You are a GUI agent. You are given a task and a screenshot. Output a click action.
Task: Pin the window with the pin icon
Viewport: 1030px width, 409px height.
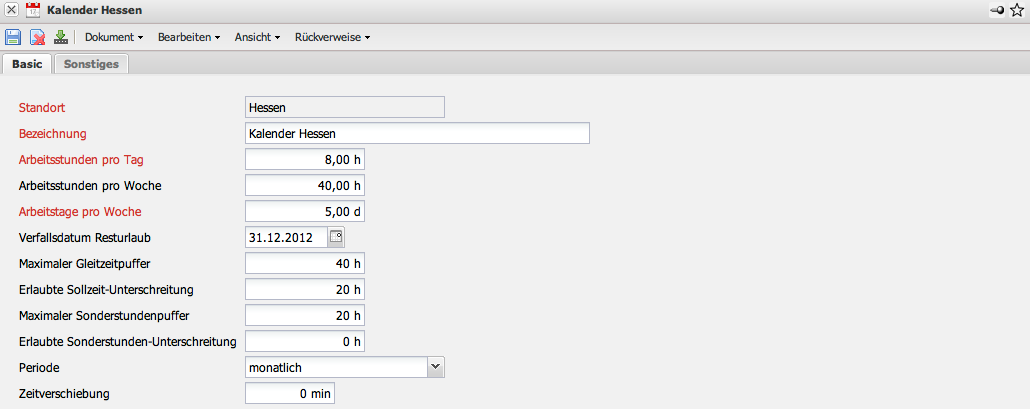[996, 10]
